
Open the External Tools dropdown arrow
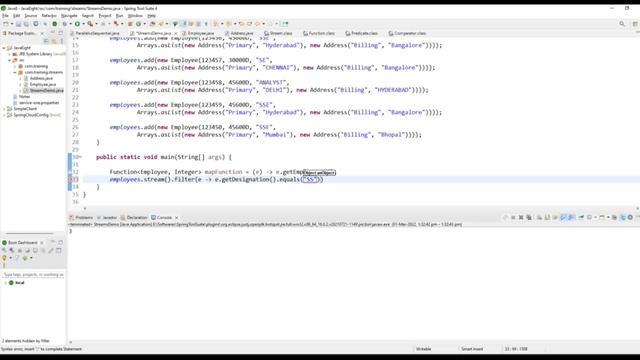click(x=96, y=24)
